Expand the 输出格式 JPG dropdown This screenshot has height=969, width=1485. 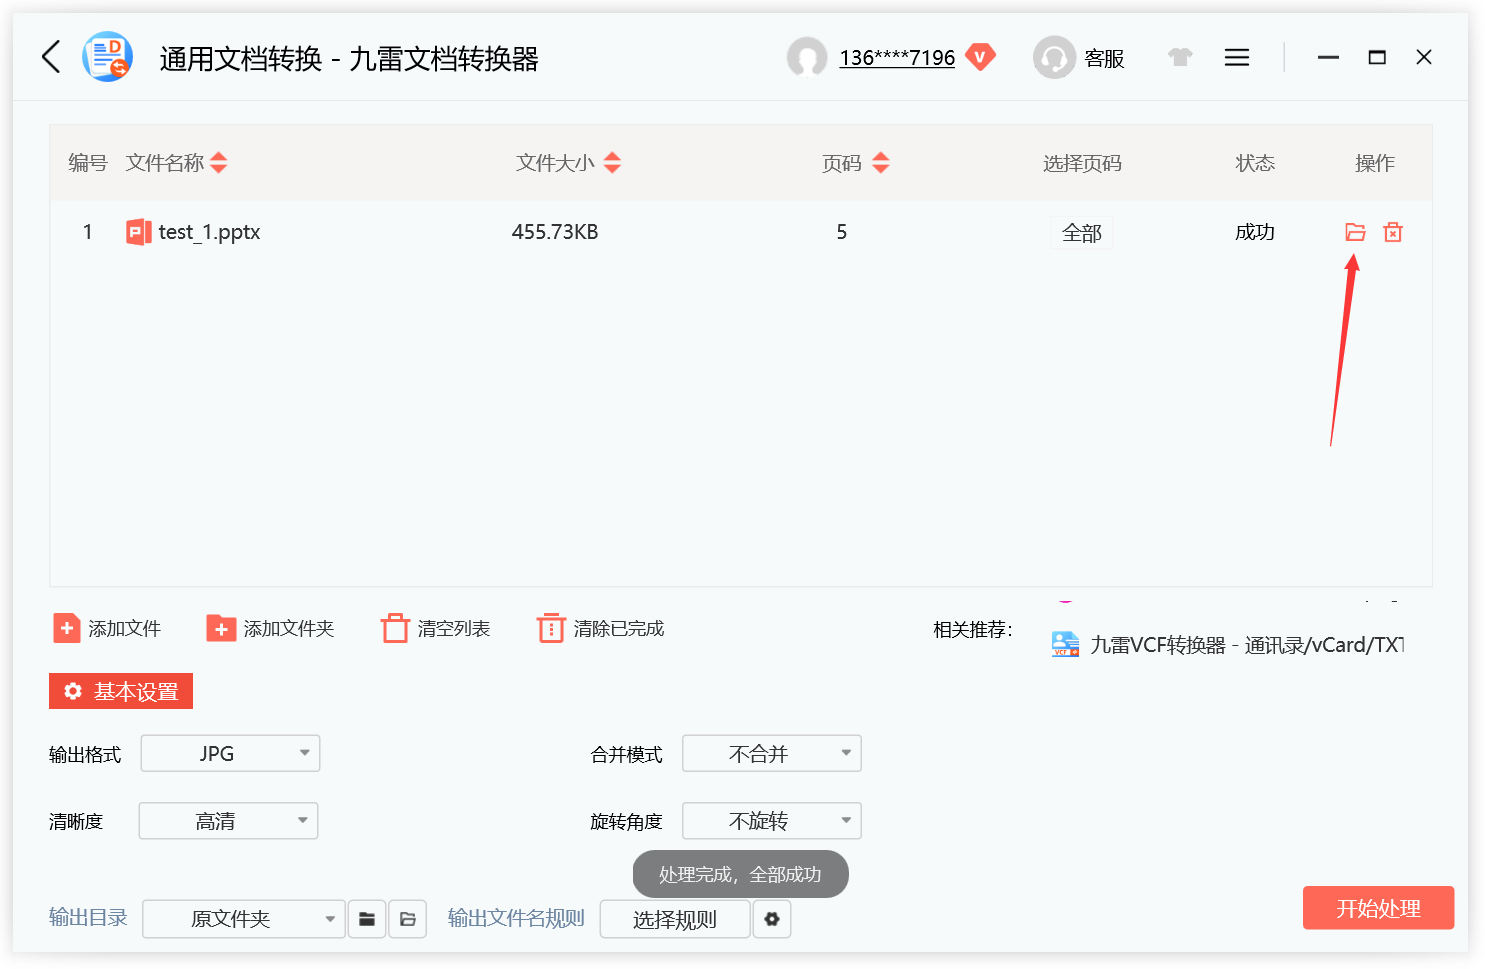[x=230, y=753]
